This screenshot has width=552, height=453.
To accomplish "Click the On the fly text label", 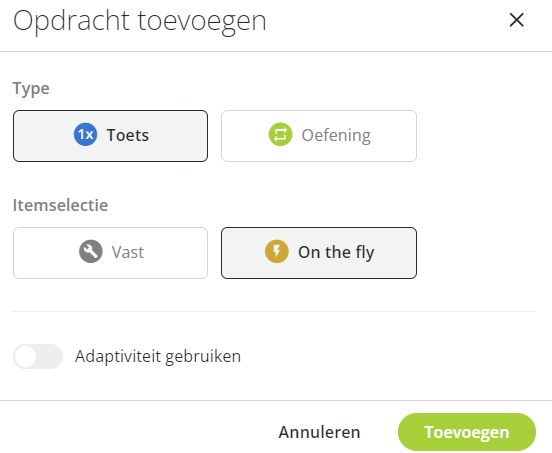I will 336,253.
